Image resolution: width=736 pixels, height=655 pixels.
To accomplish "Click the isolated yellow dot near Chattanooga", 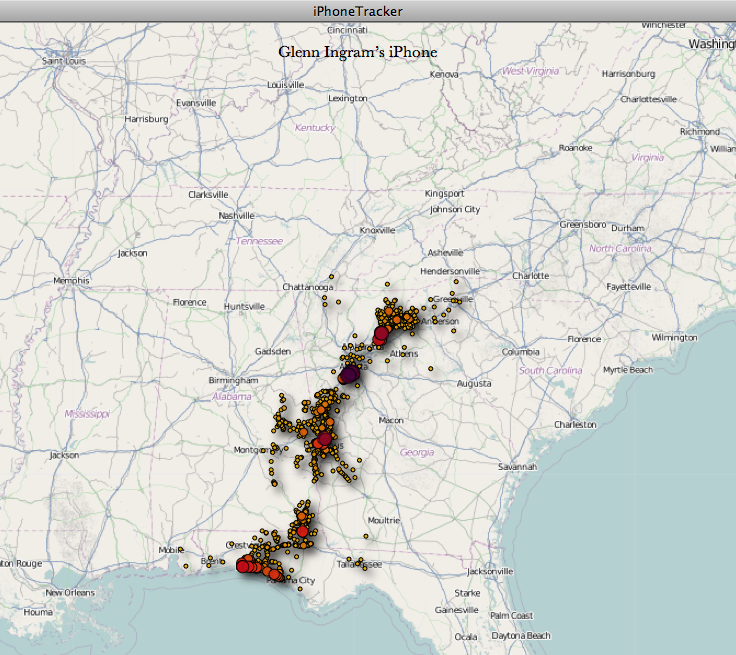I will pos(329,276).
